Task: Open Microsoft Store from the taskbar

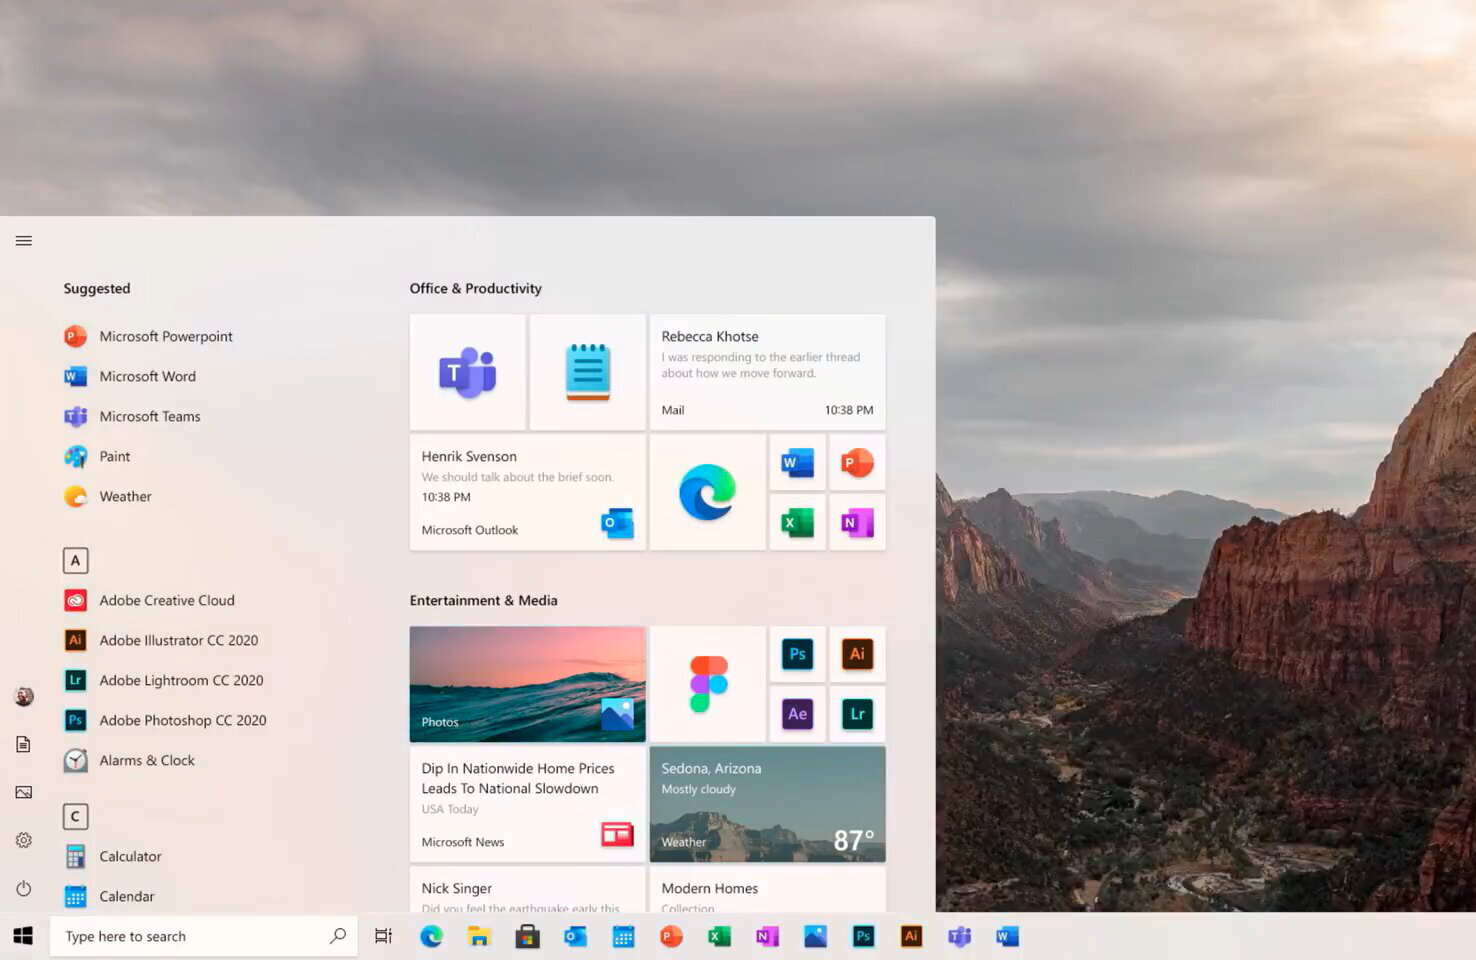Action: pos(527,936)
